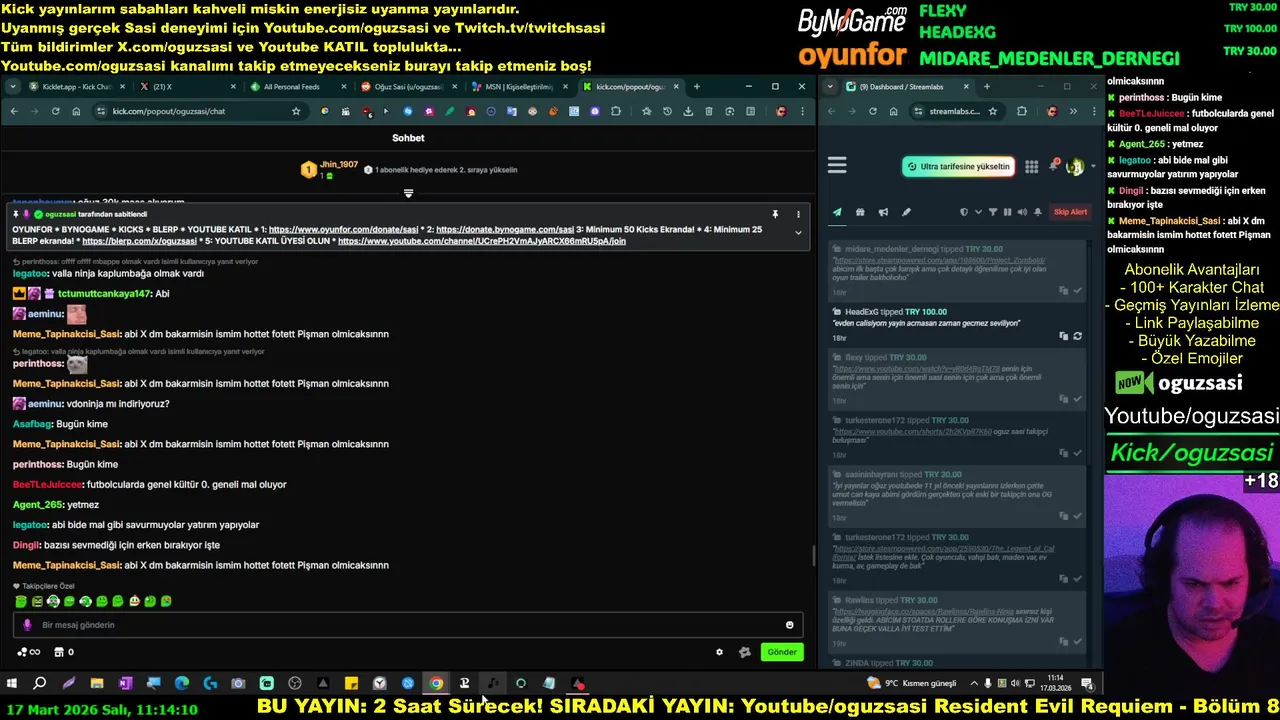Viewport: 1280px width, 720px height.
Task: Click the Gönder send button
Action: [782, 652]
